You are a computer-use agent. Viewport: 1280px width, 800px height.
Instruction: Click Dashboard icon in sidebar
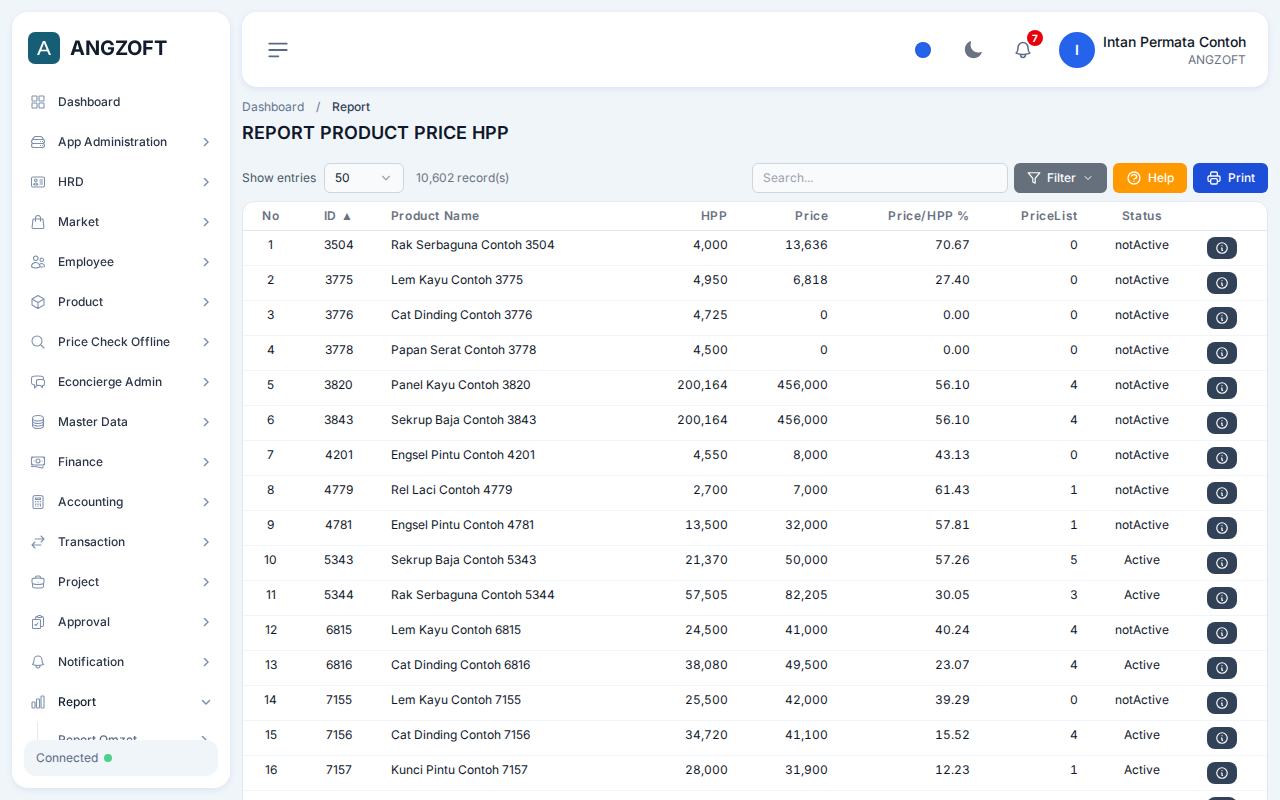pyautogui.click(x=38, y=102)
